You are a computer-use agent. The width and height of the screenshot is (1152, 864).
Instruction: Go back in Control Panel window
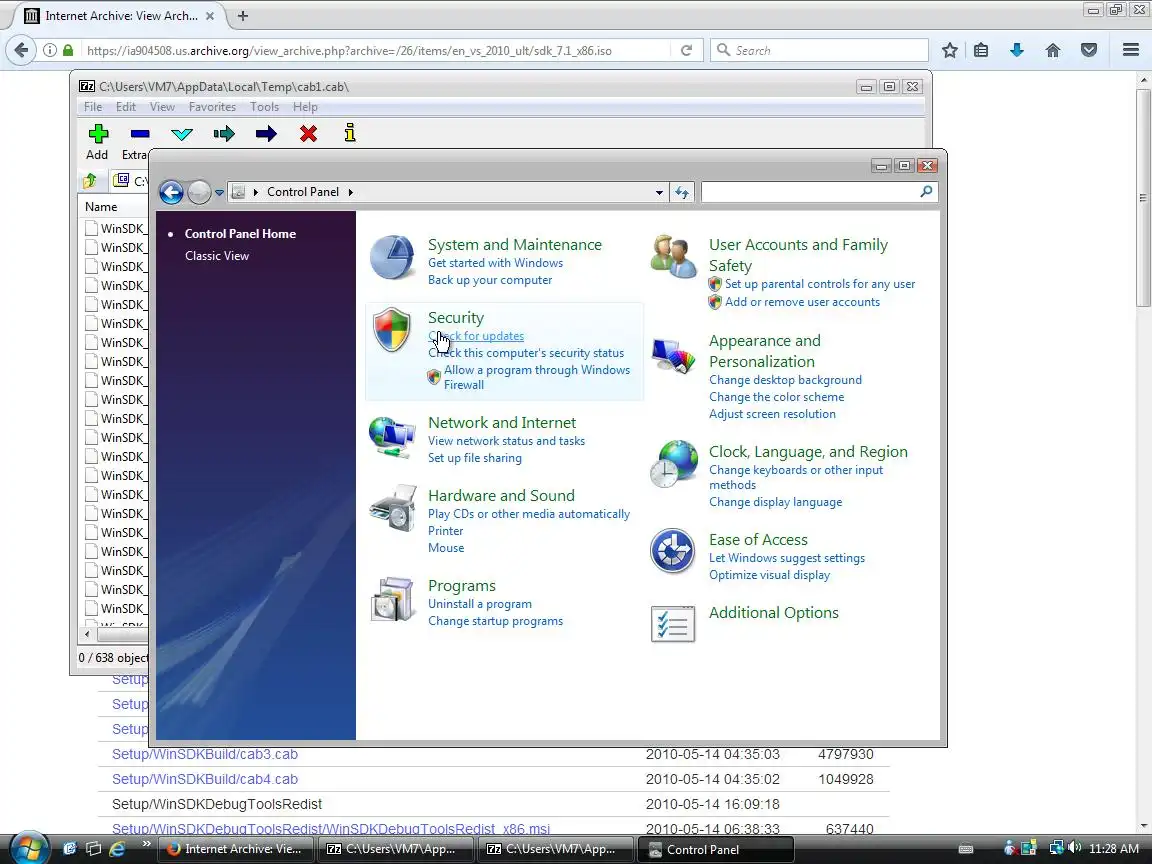(171, 192)
